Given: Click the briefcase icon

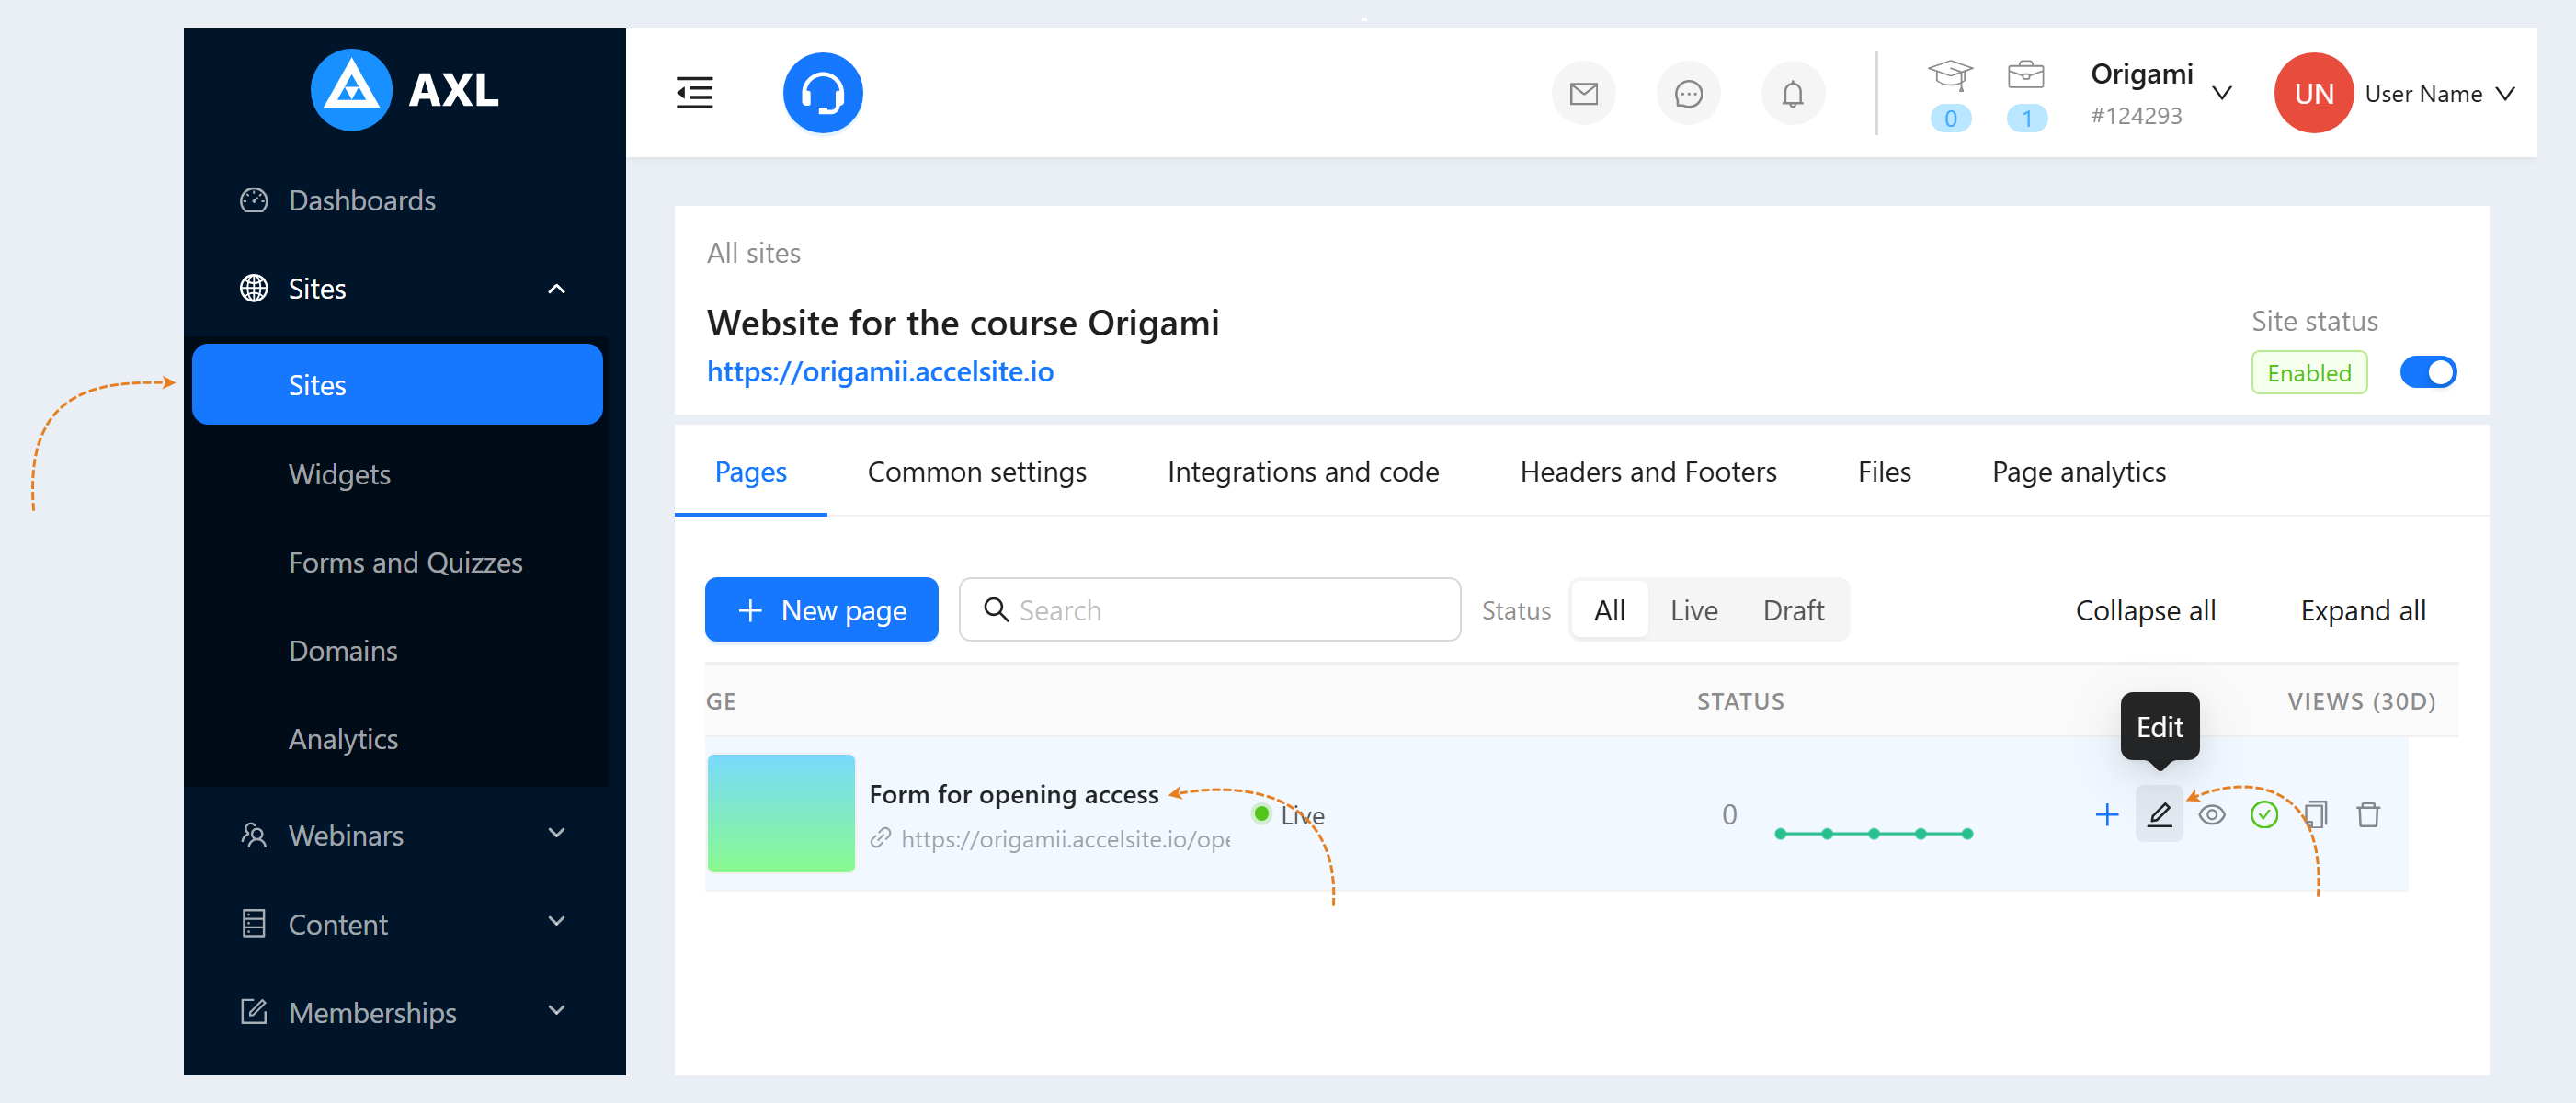Looking at the screenshot, I should point(2026,75).
